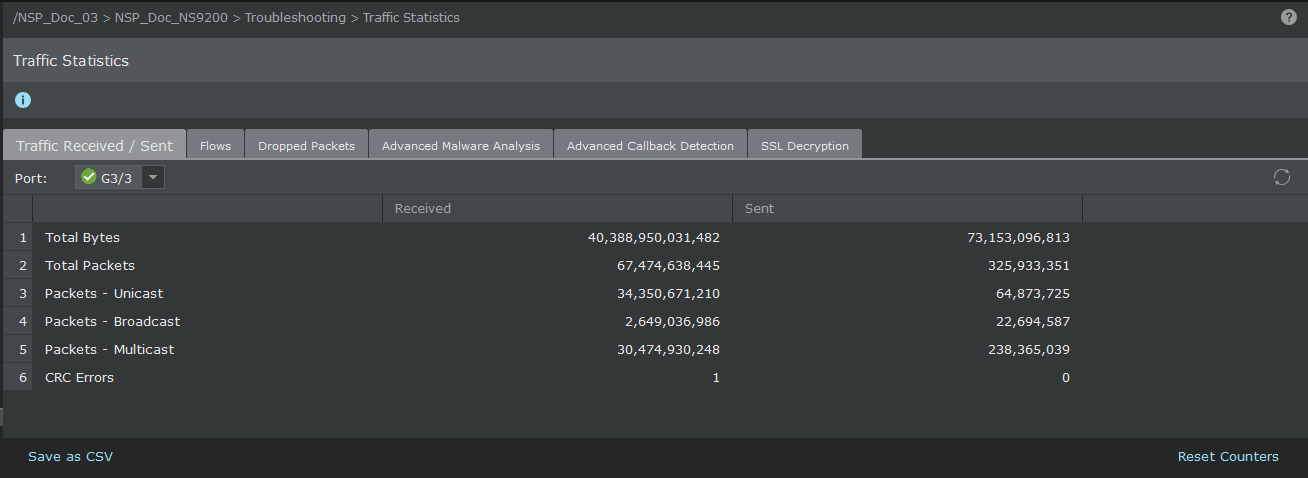Image resolution: width=1308 pixels, height=478 pixels.
Task: Select the Total Packets row label
Action: click(x=90, y=266)
